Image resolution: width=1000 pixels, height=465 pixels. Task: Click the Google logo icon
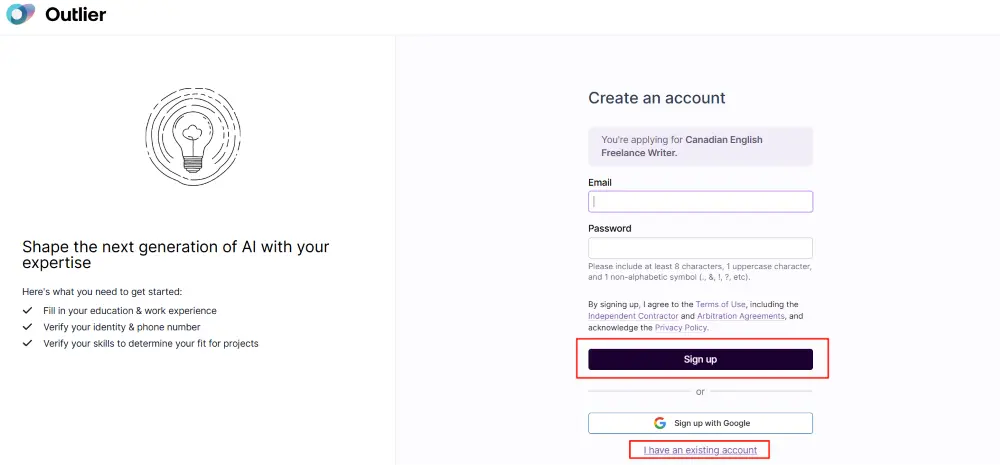coord(659,423)
